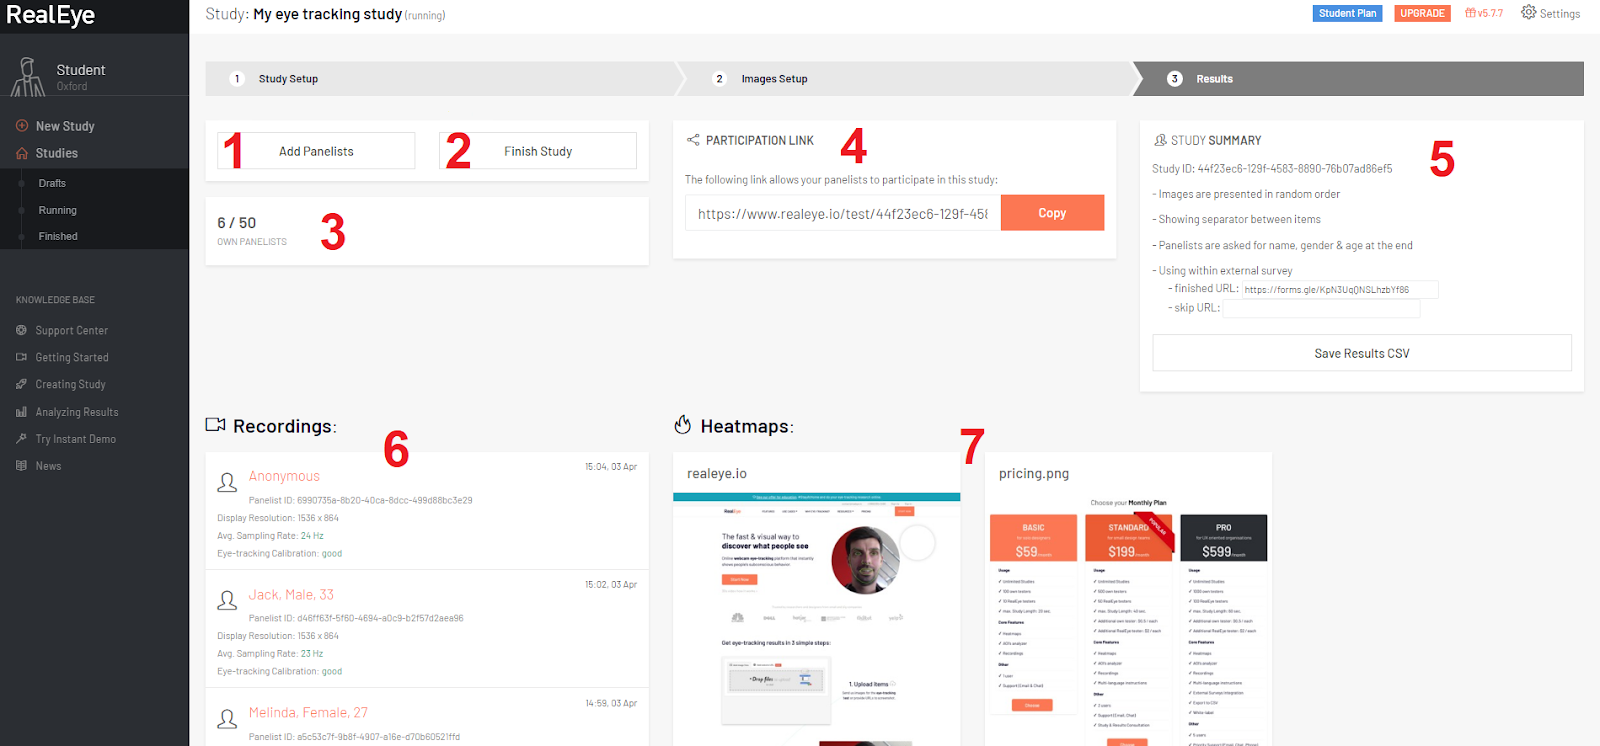Viewport: 1600px width, 746px height.
Task: Copy the participation link
Action: tap(1052, 213)
